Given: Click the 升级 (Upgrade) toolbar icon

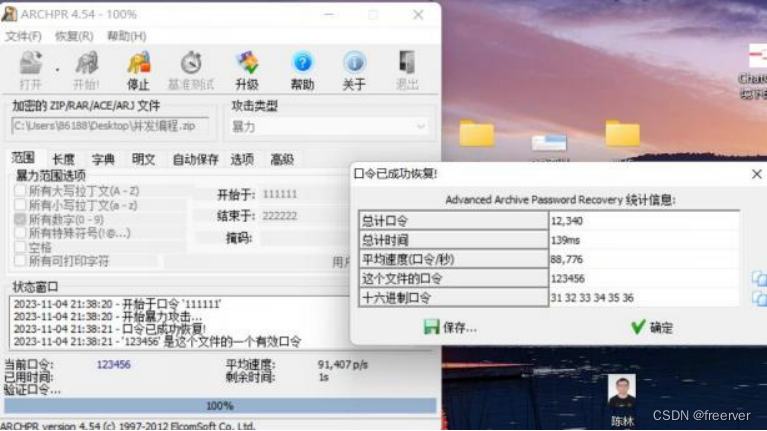Looking at the screenshot, I should coord(247,70).
